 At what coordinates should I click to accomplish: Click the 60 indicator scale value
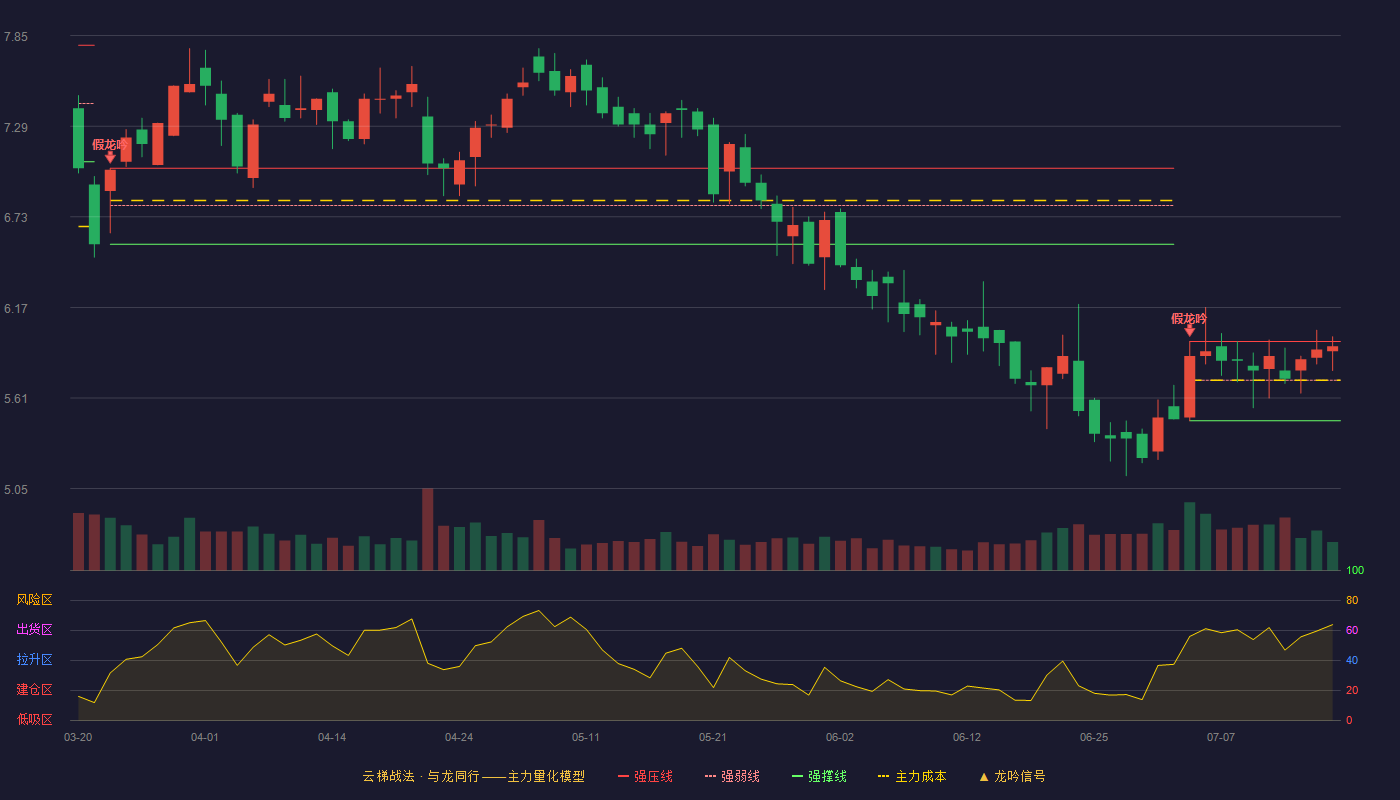tap(1352, 630)
